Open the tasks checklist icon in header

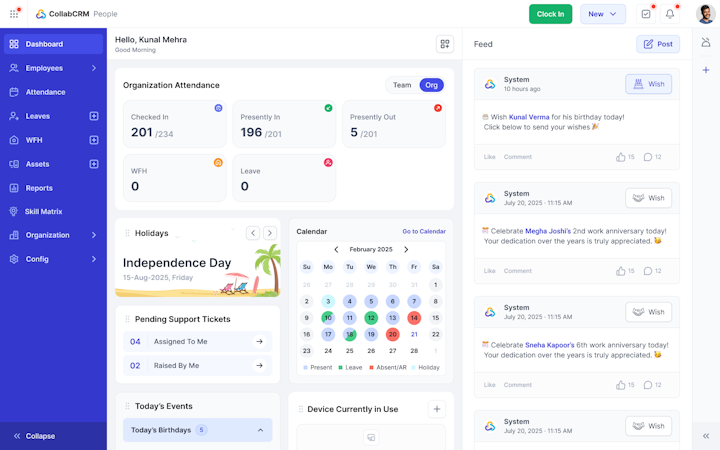pyautogui.click(x=646, y=14)
